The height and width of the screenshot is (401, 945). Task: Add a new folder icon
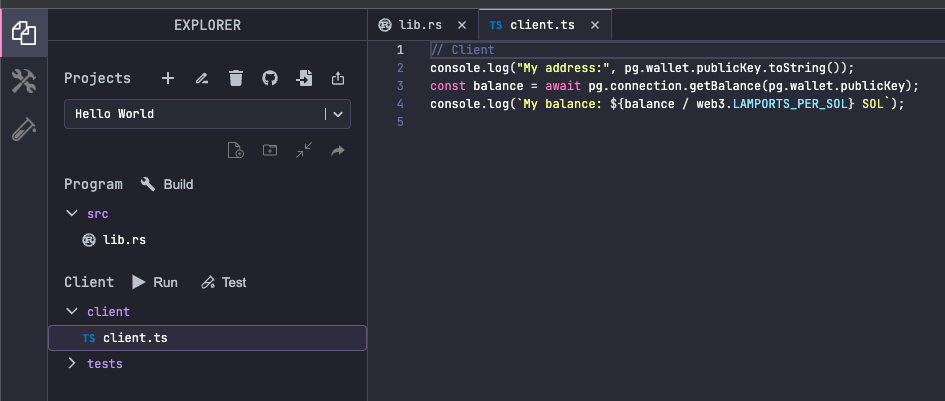point(270,150)
